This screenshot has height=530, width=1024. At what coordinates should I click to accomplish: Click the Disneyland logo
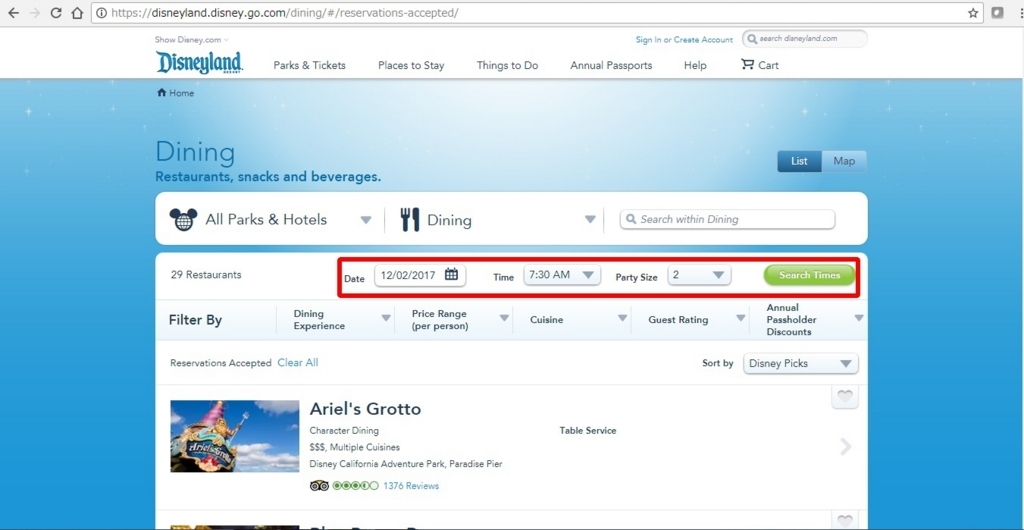click(199, 63)
